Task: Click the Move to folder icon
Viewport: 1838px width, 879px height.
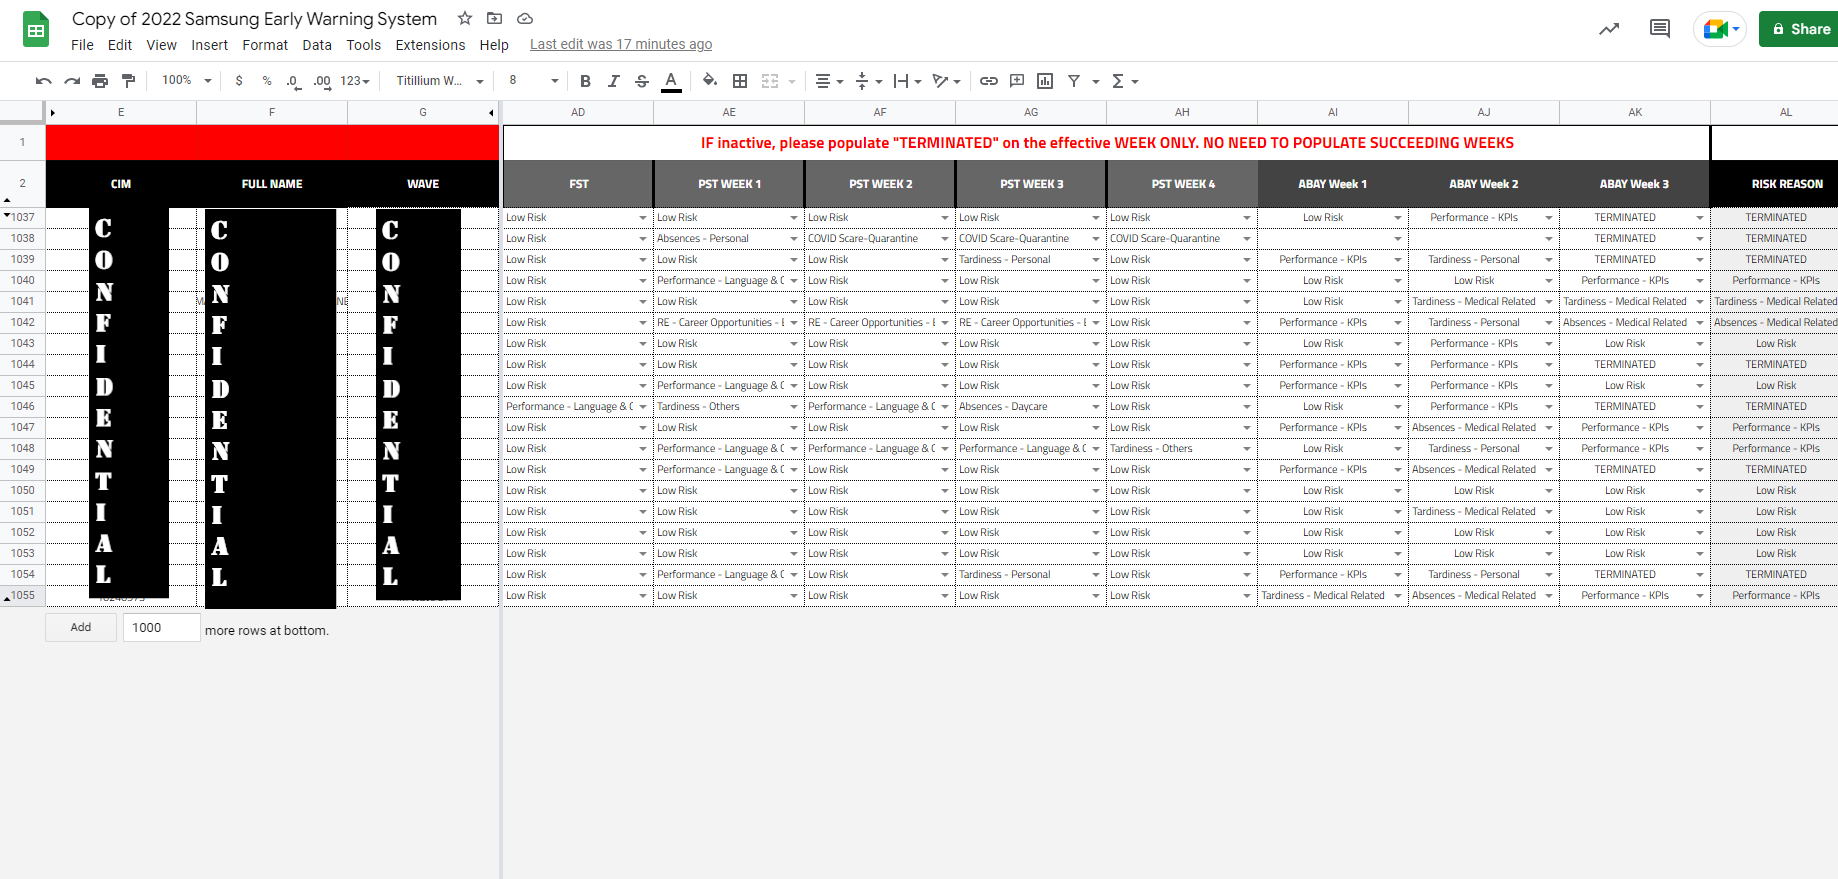Action: pyautogui.click(x=494, y=18)
